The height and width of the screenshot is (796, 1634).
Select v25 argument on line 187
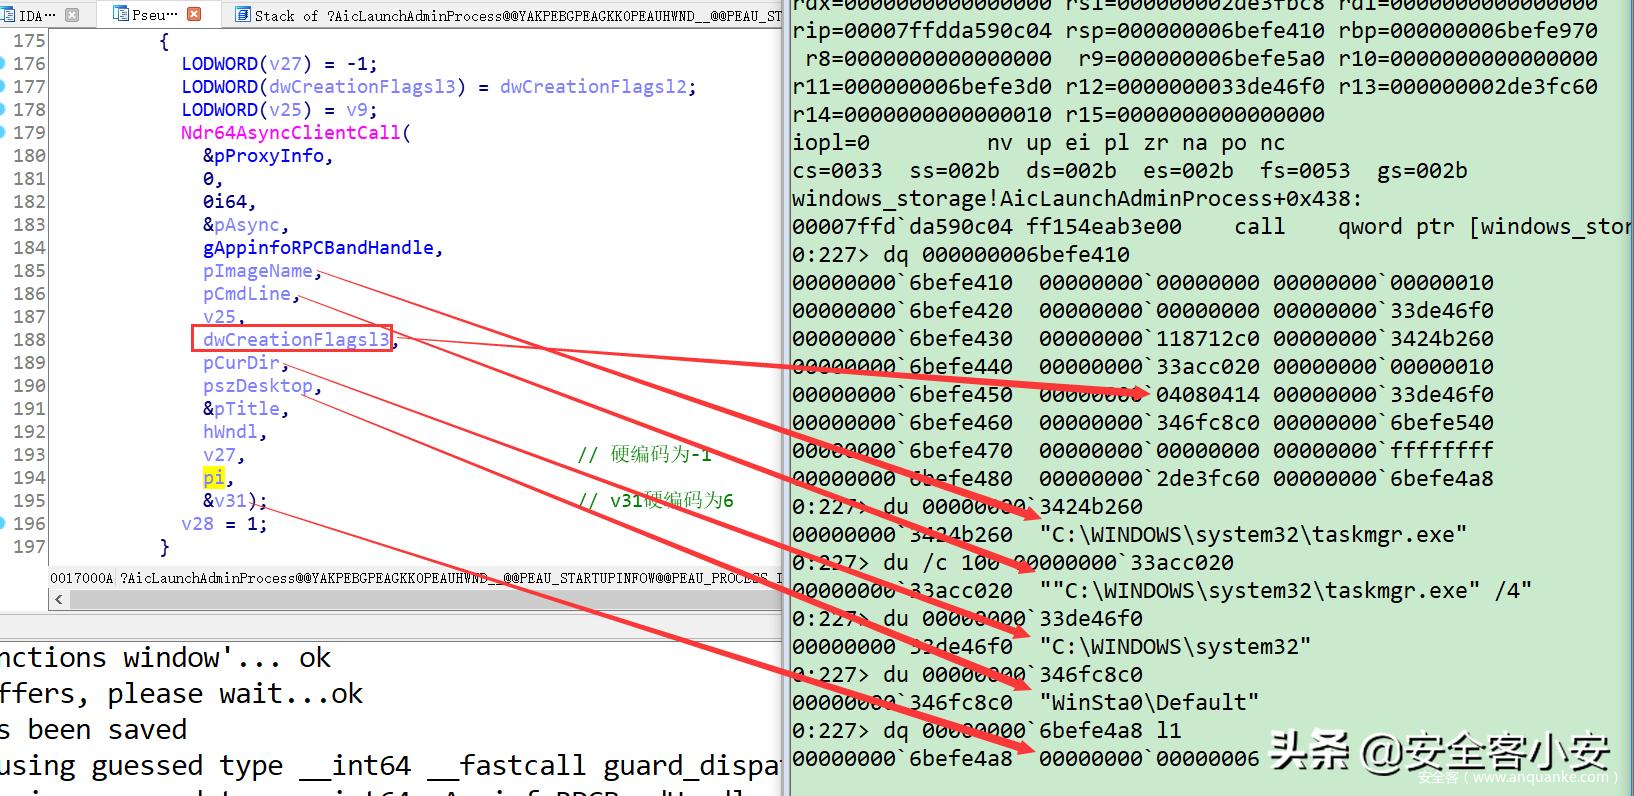pos(219,317)
